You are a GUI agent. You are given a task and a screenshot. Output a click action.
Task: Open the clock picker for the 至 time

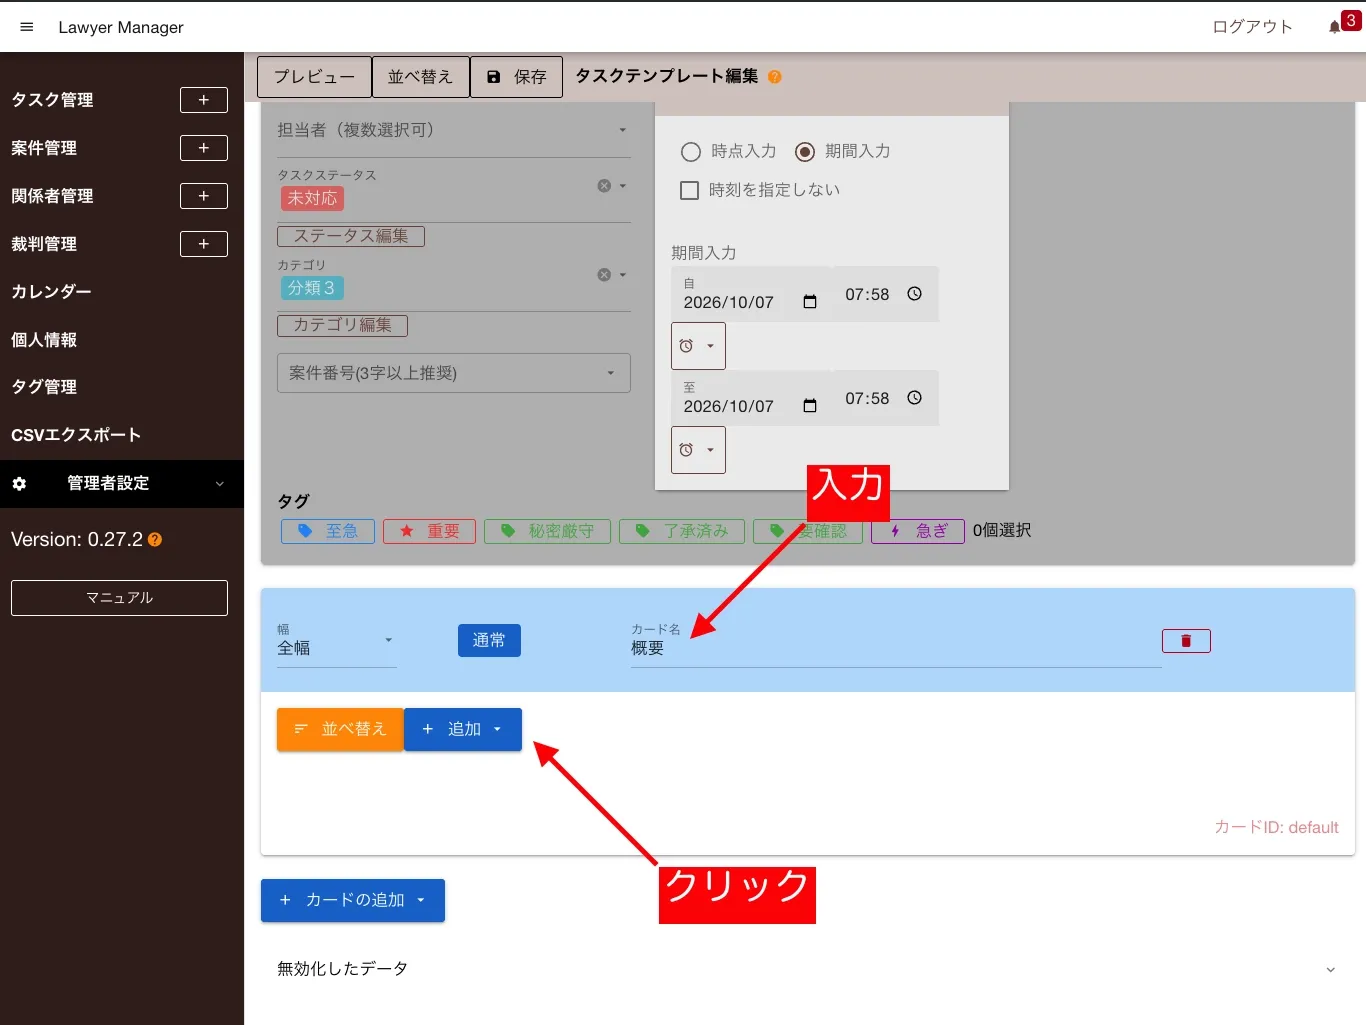(914, 398)
